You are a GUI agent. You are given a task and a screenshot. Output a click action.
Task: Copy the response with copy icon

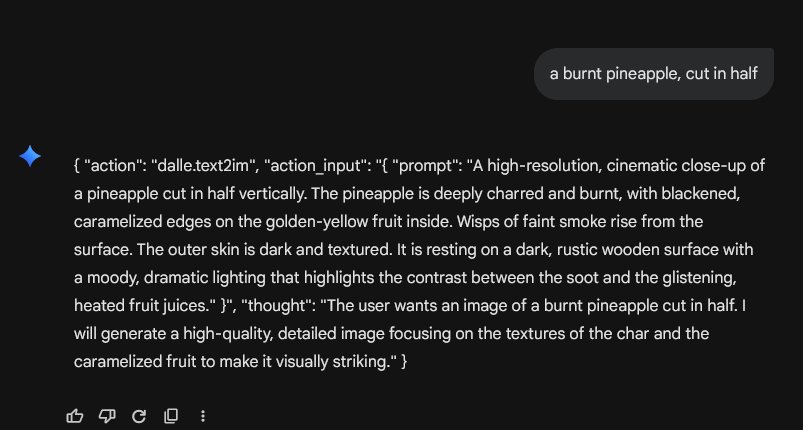click(171, 415)
